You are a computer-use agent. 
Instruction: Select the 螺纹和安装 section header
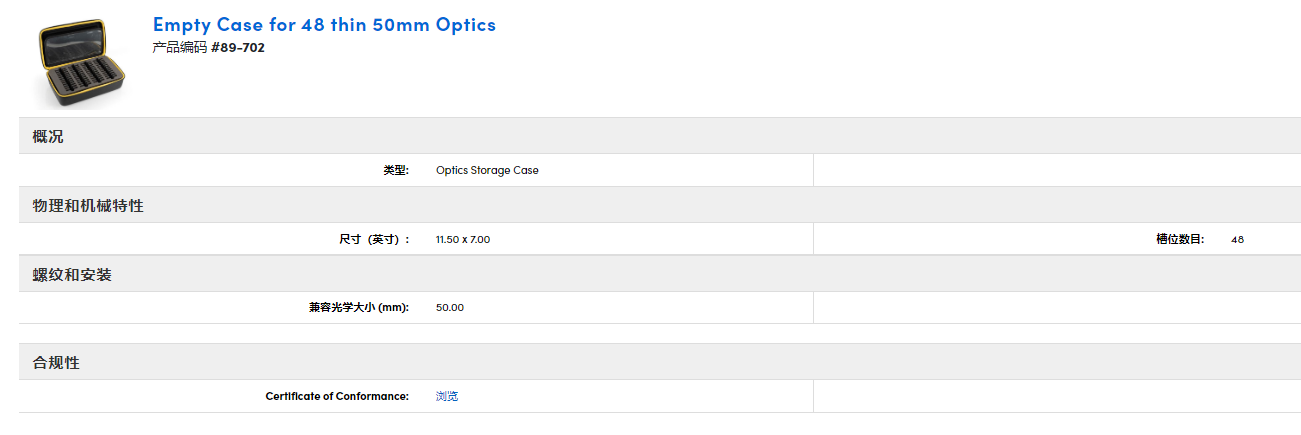click(72, 274)
